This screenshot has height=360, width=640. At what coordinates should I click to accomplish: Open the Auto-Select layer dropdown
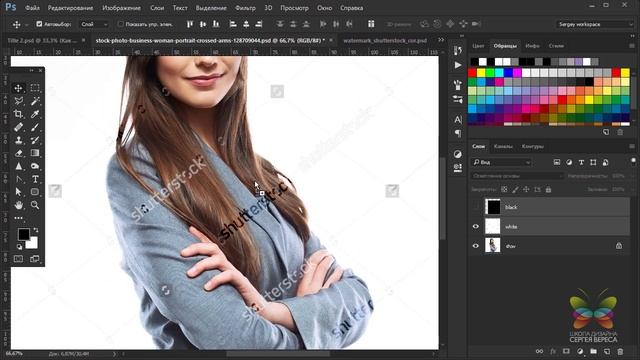pos(94,24)
